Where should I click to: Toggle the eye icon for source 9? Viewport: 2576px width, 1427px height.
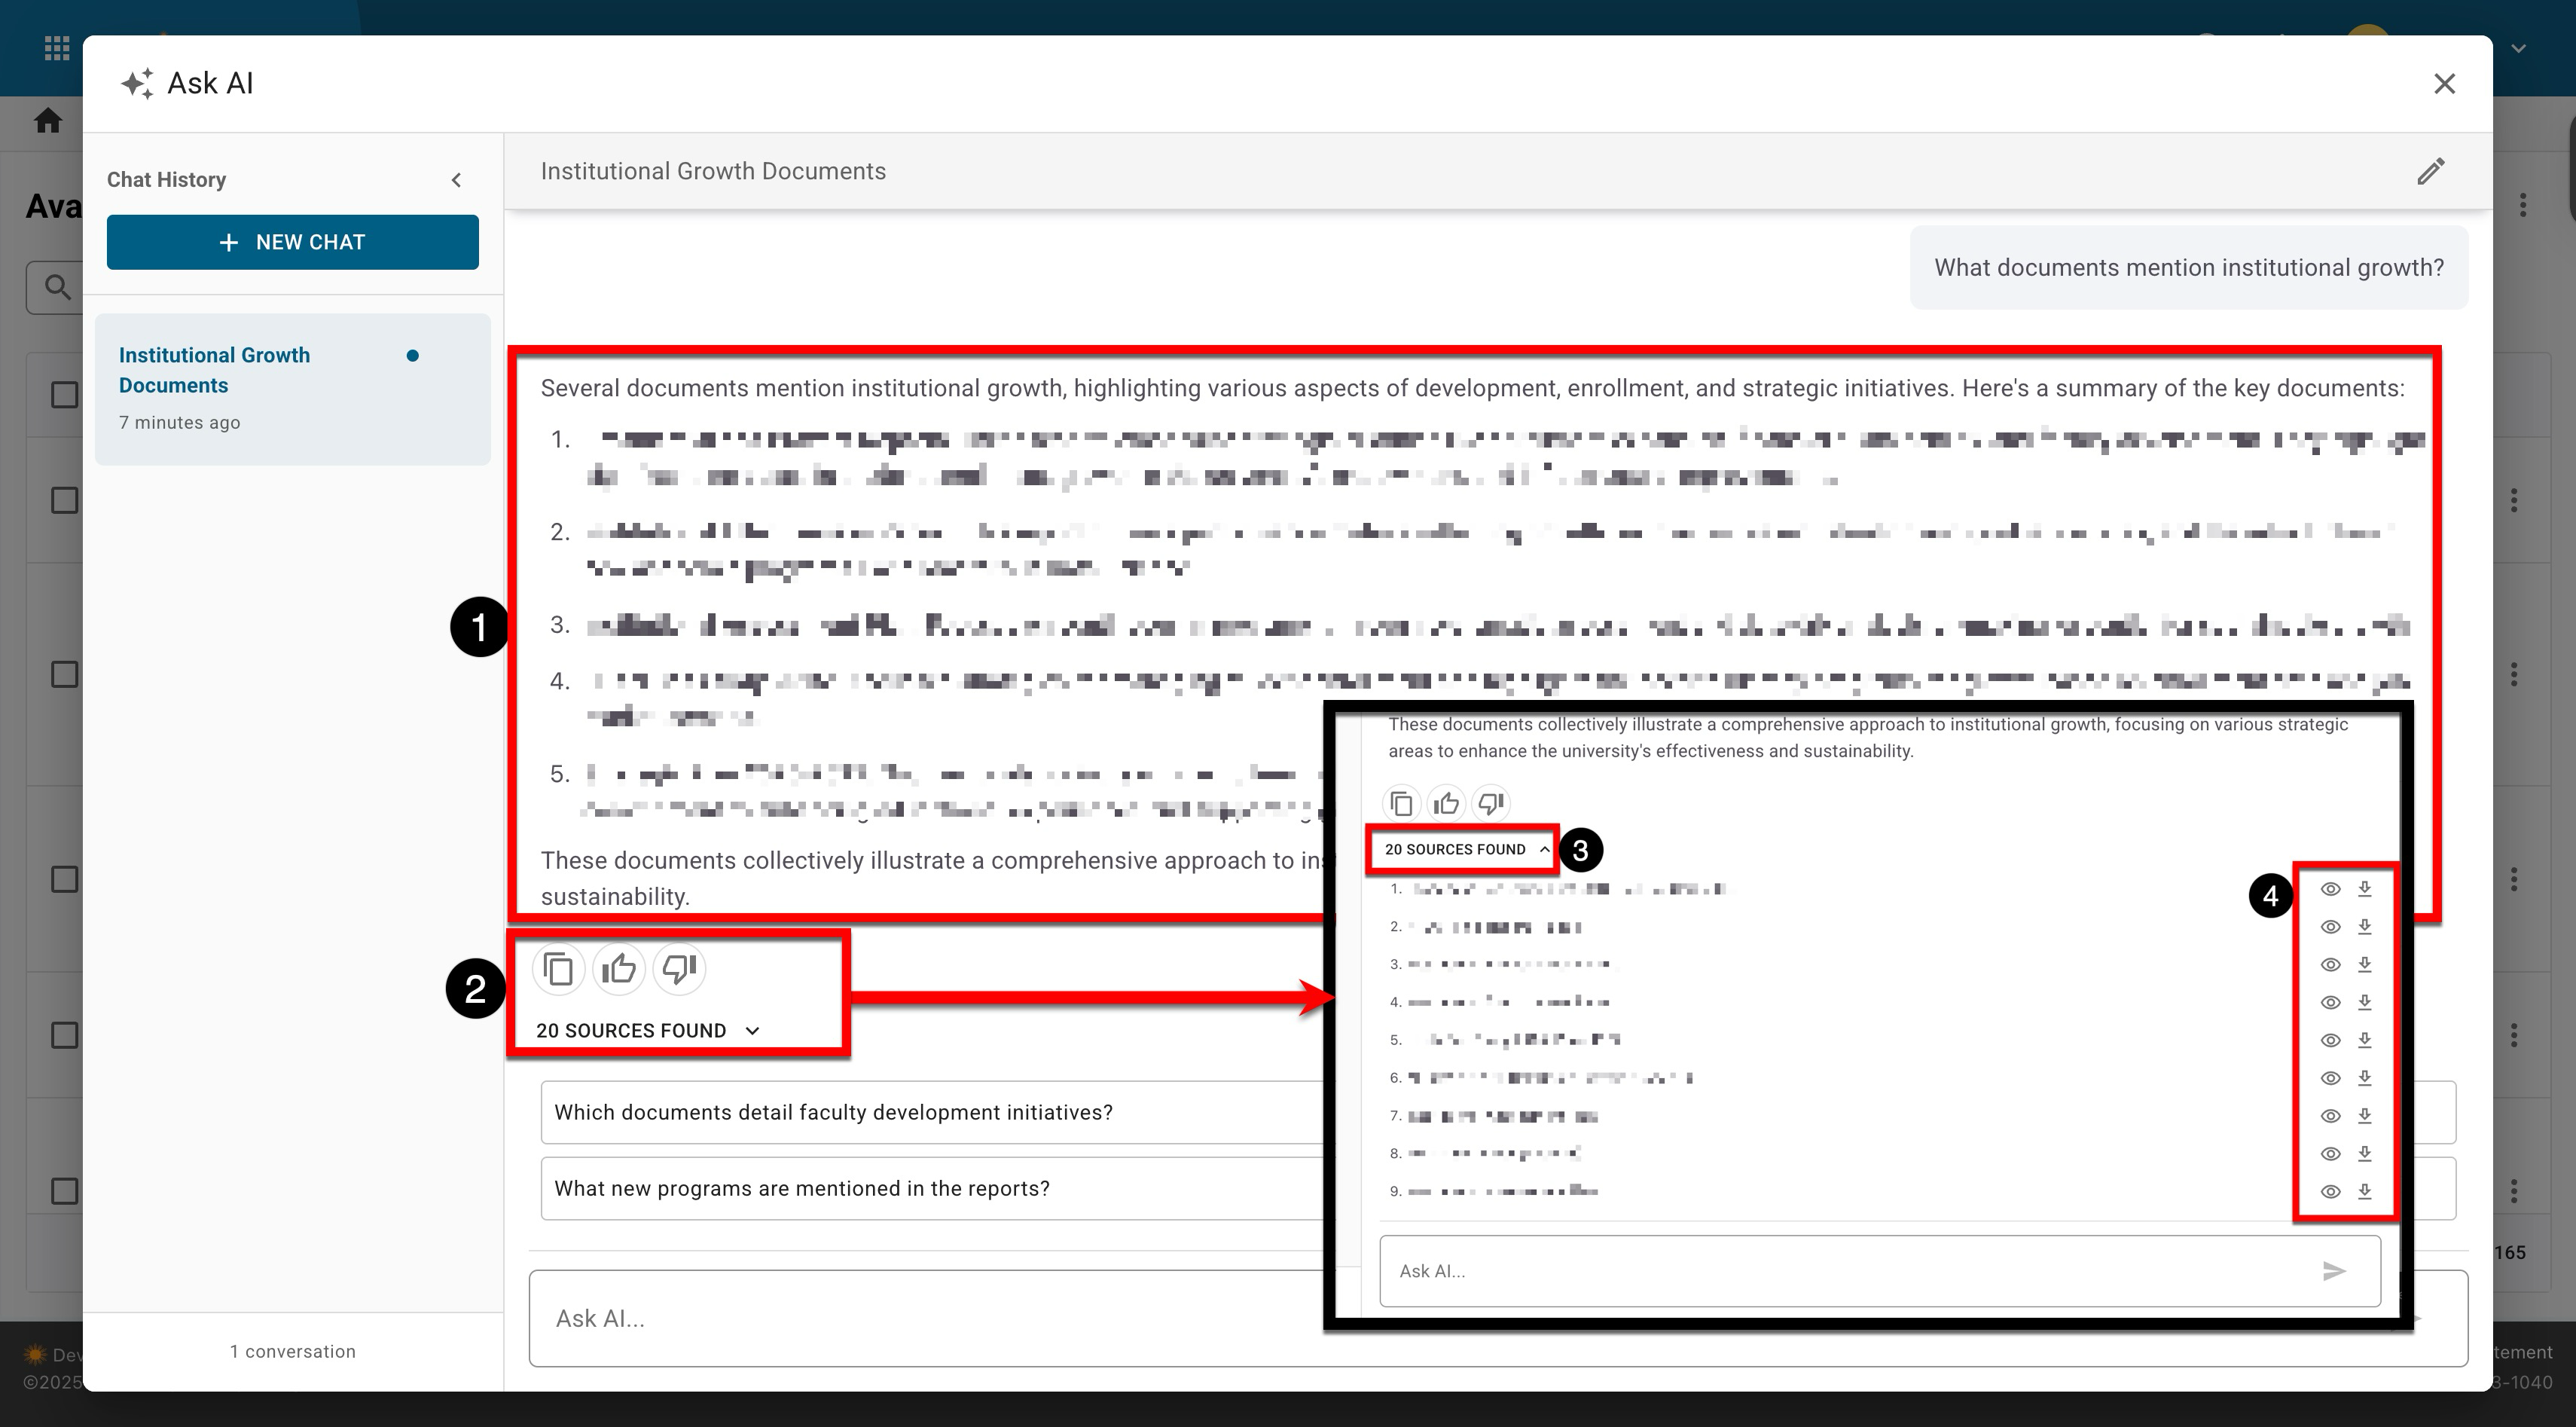[x=2330, y=1192]
